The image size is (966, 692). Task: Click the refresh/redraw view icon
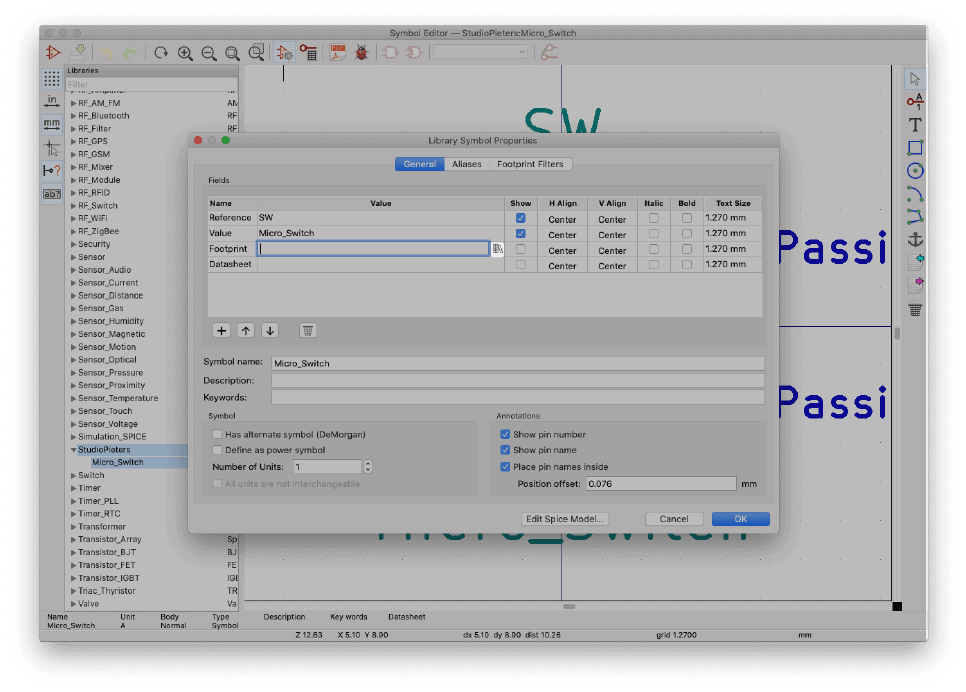coord(161,53)
